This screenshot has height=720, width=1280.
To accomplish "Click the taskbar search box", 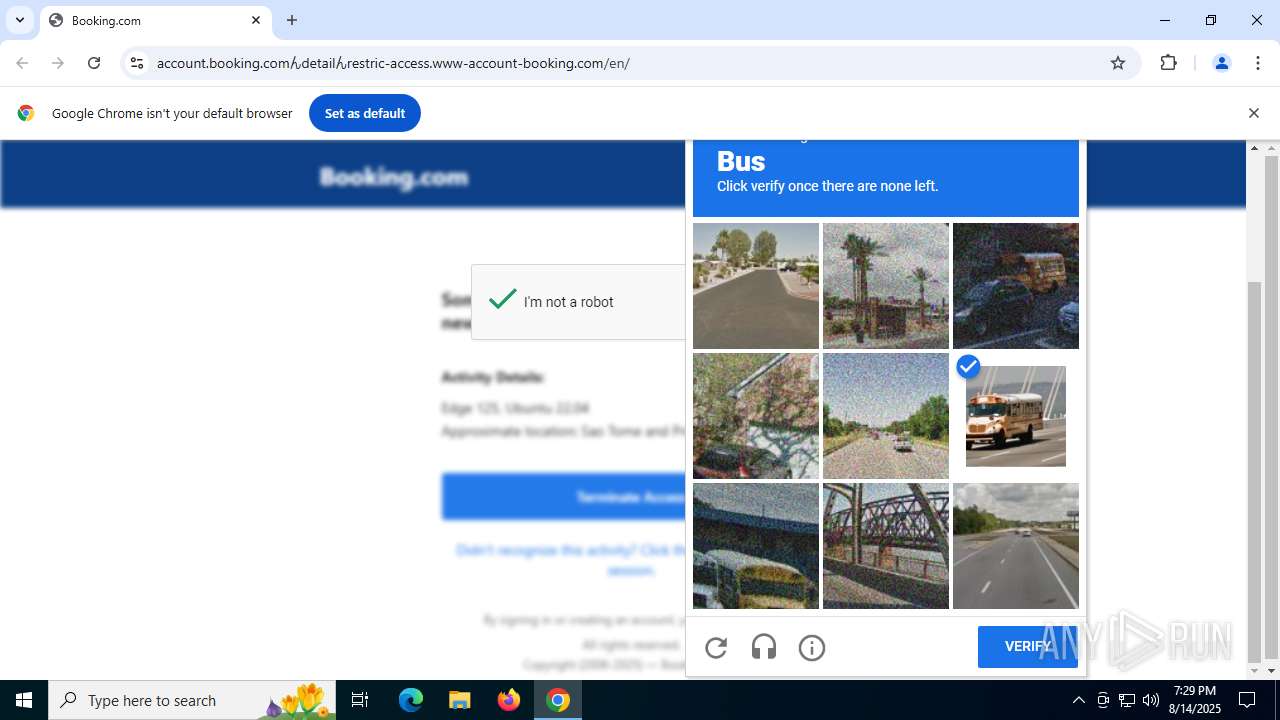I will coord(190,700).
